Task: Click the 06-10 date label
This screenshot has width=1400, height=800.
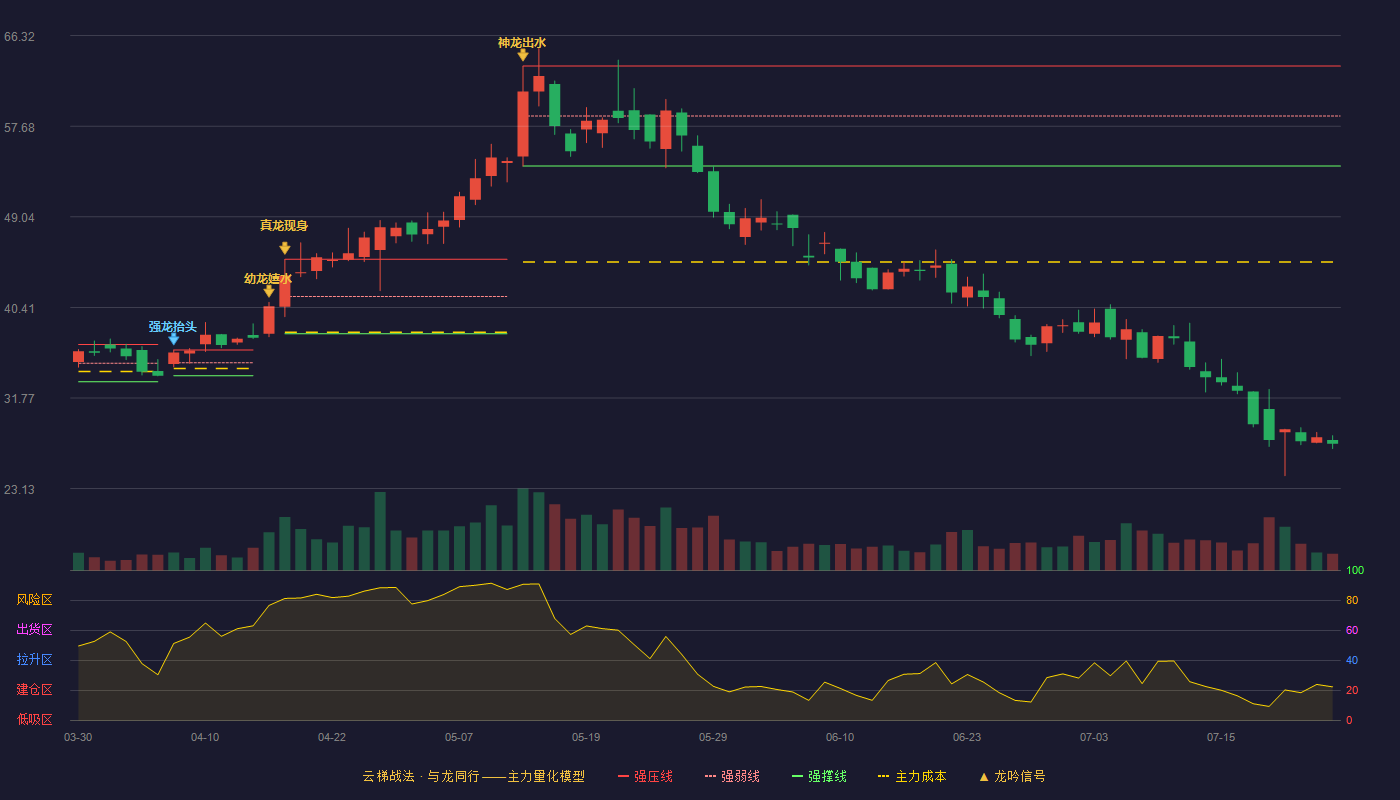Action: (x=840, y=737)
